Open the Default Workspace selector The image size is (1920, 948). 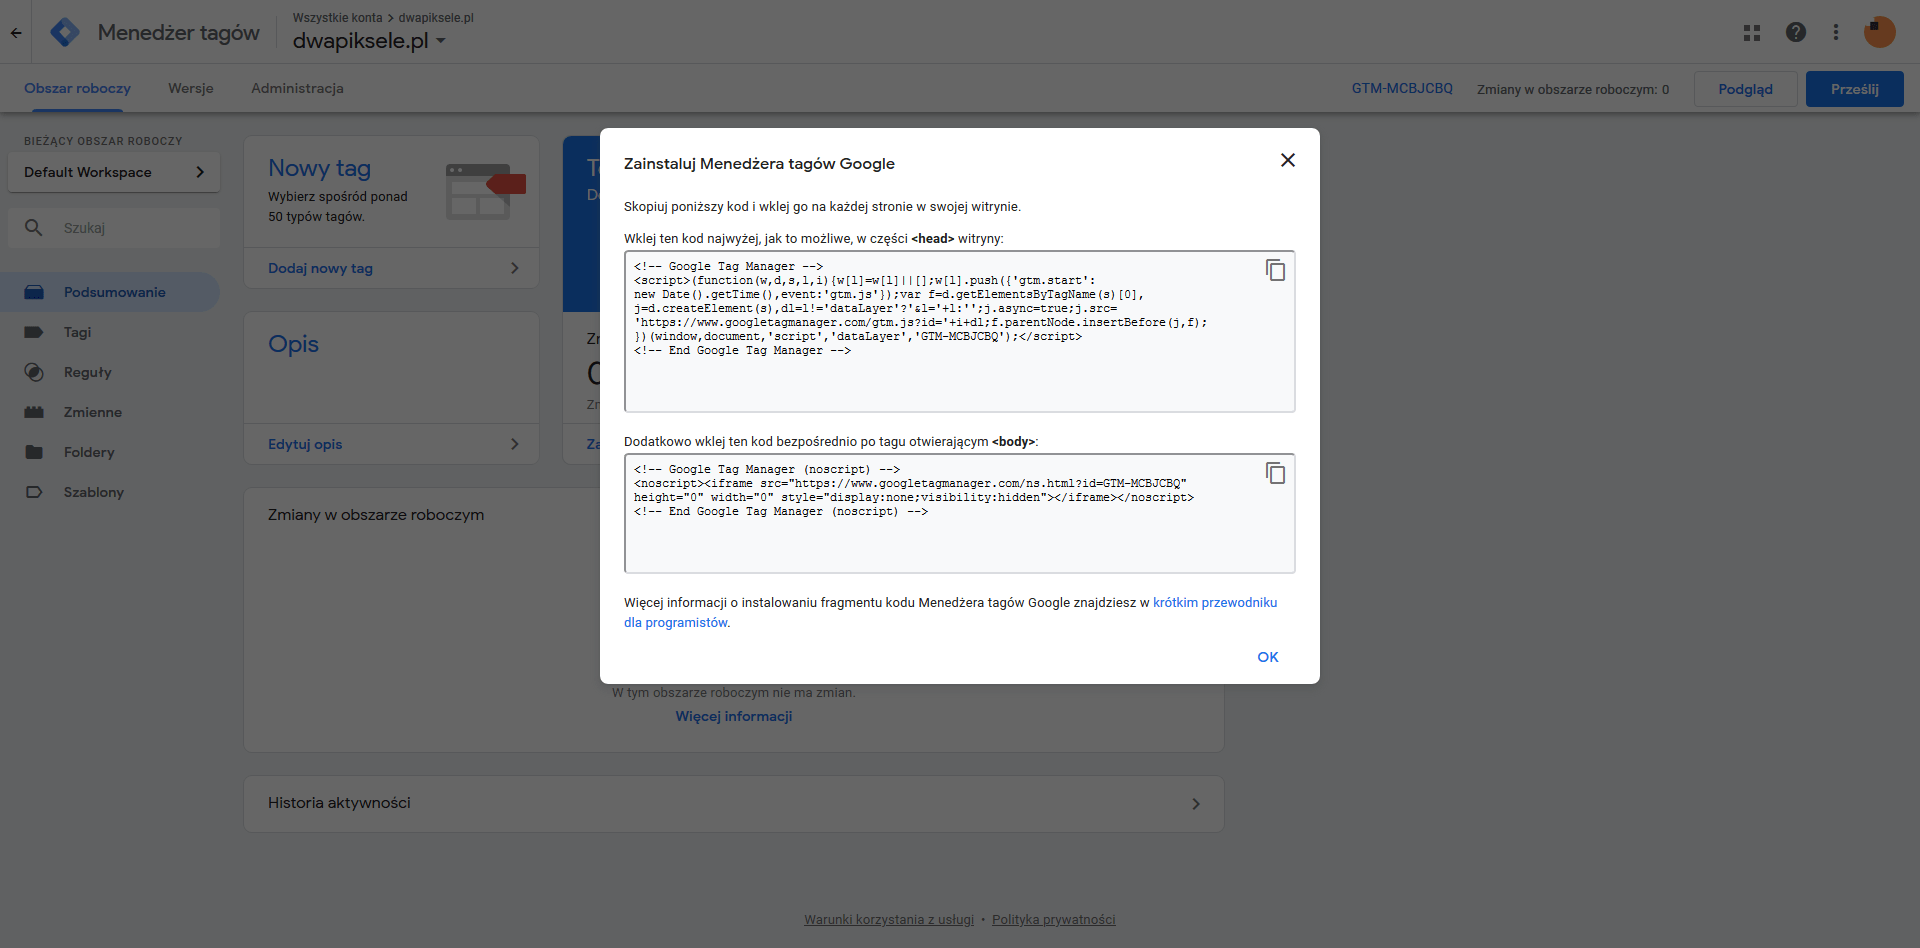point(113,172)
